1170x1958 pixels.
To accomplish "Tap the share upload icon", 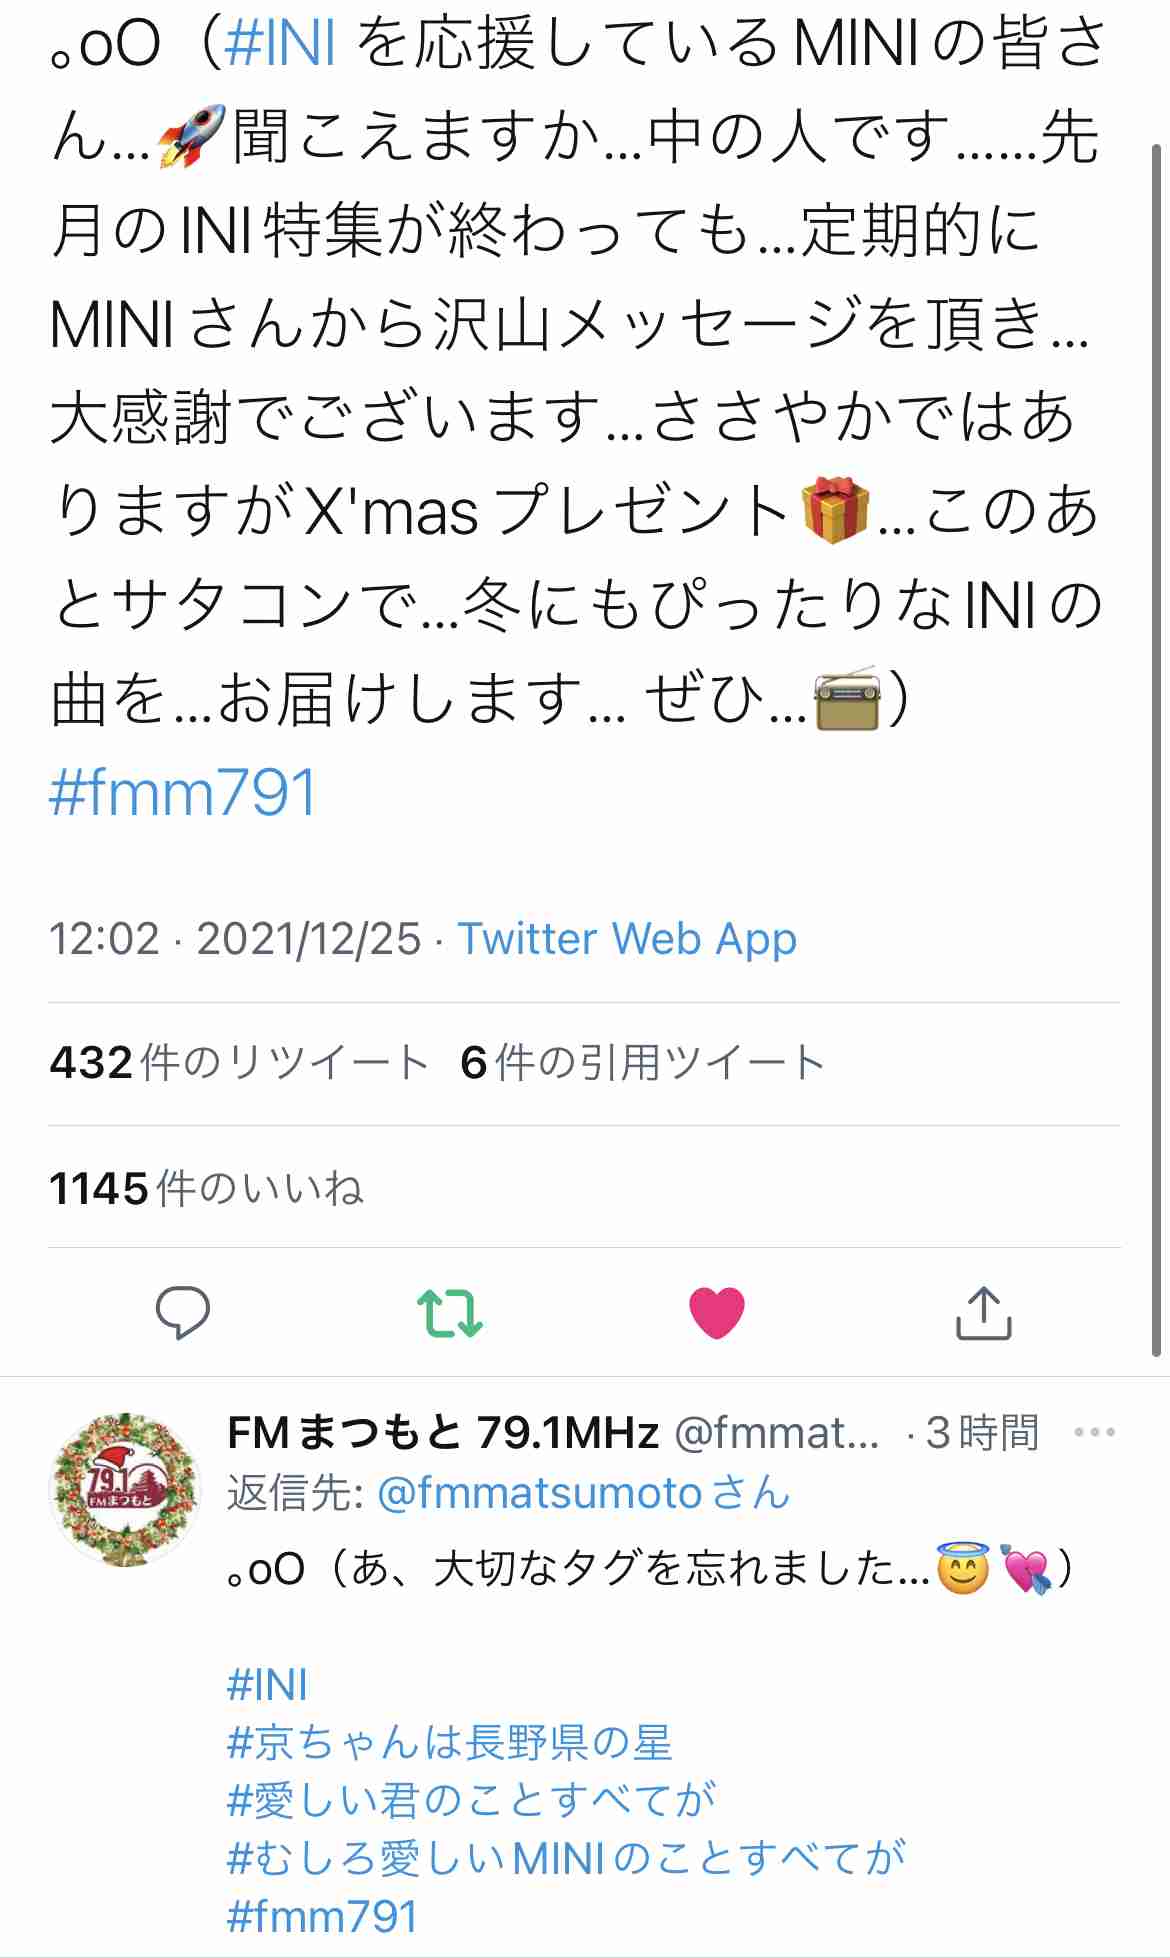I will coord(984,1312).
